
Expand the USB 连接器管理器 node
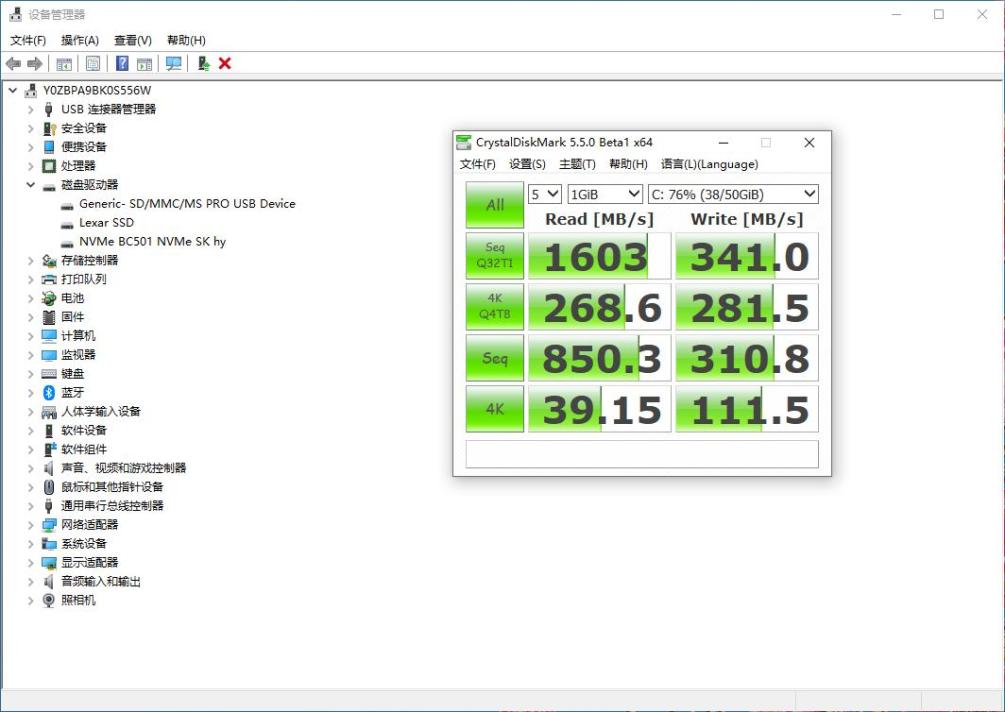tap(30, 110)
